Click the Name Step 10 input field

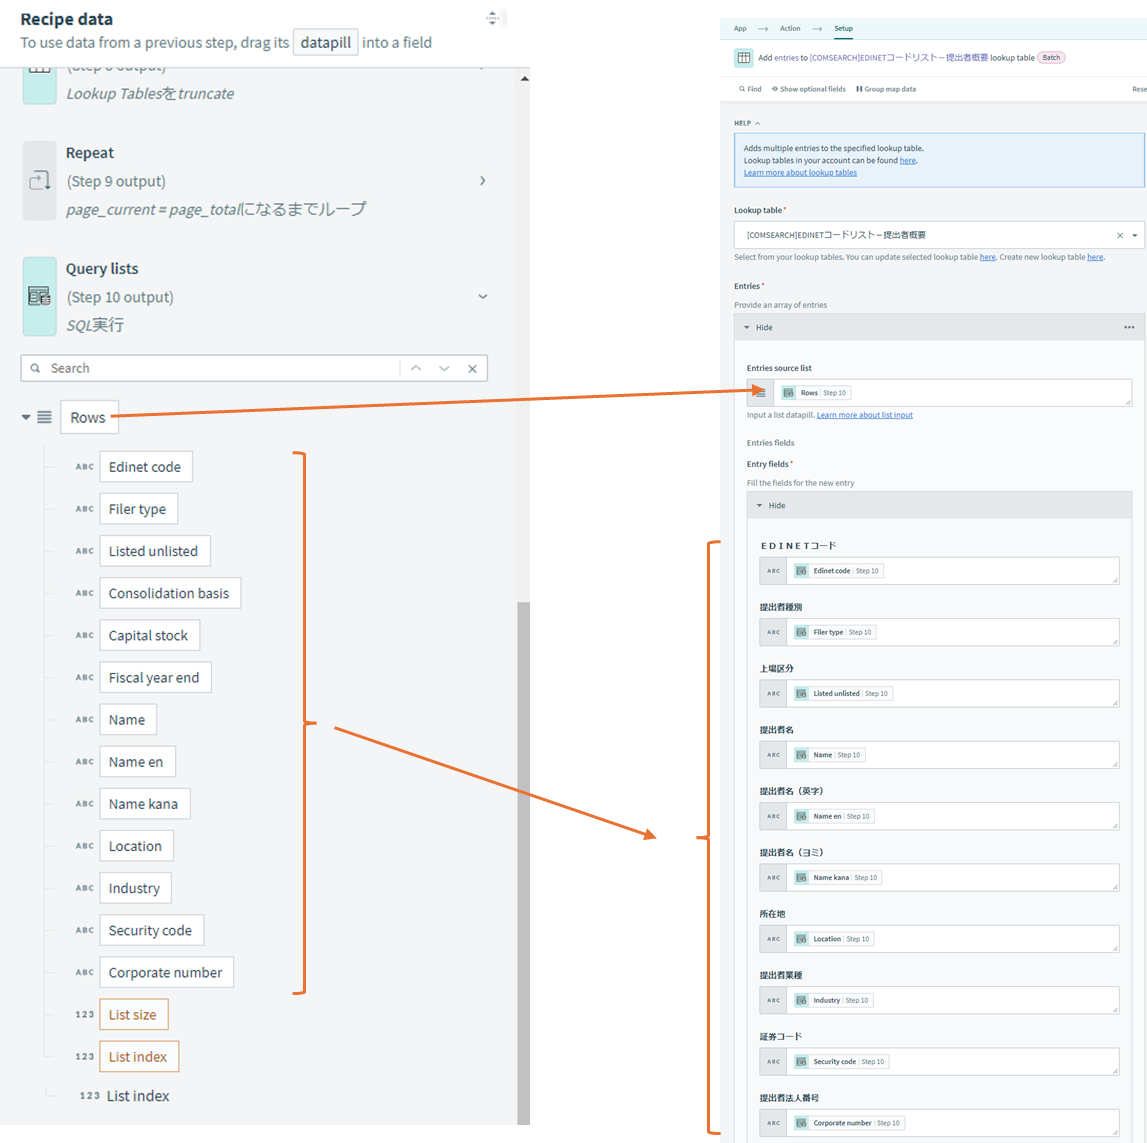pyautogui.click(x=952, y=755)
